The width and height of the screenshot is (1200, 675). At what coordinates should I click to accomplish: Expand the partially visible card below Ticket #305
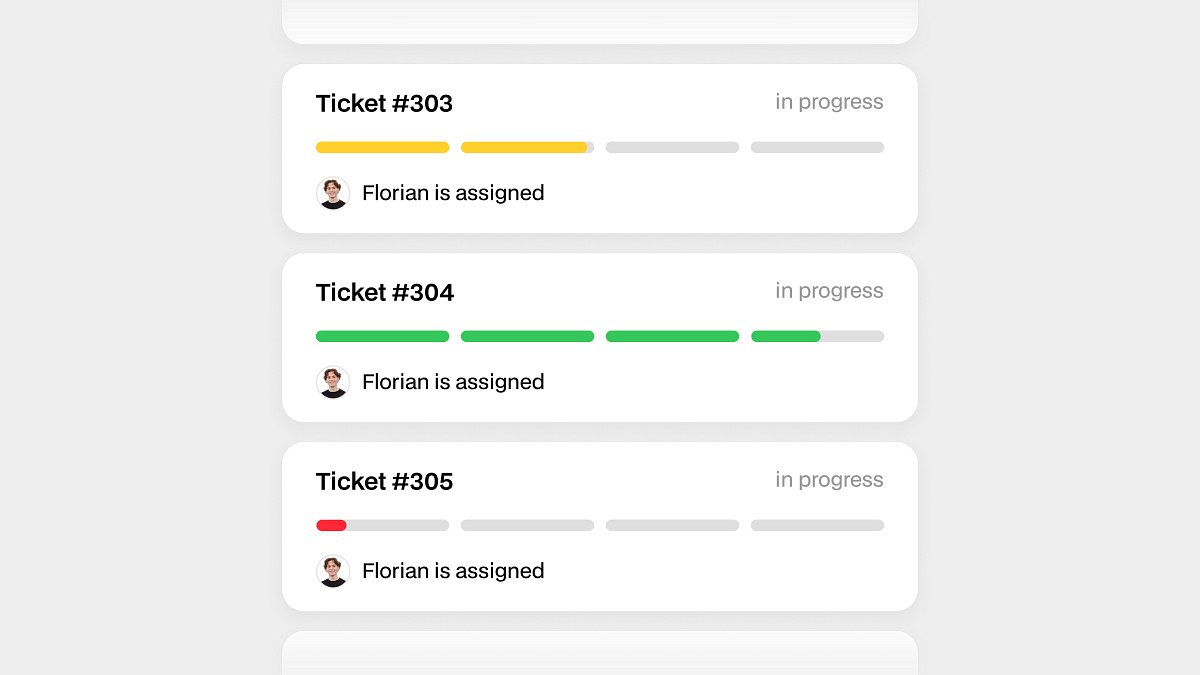[600, 655]
